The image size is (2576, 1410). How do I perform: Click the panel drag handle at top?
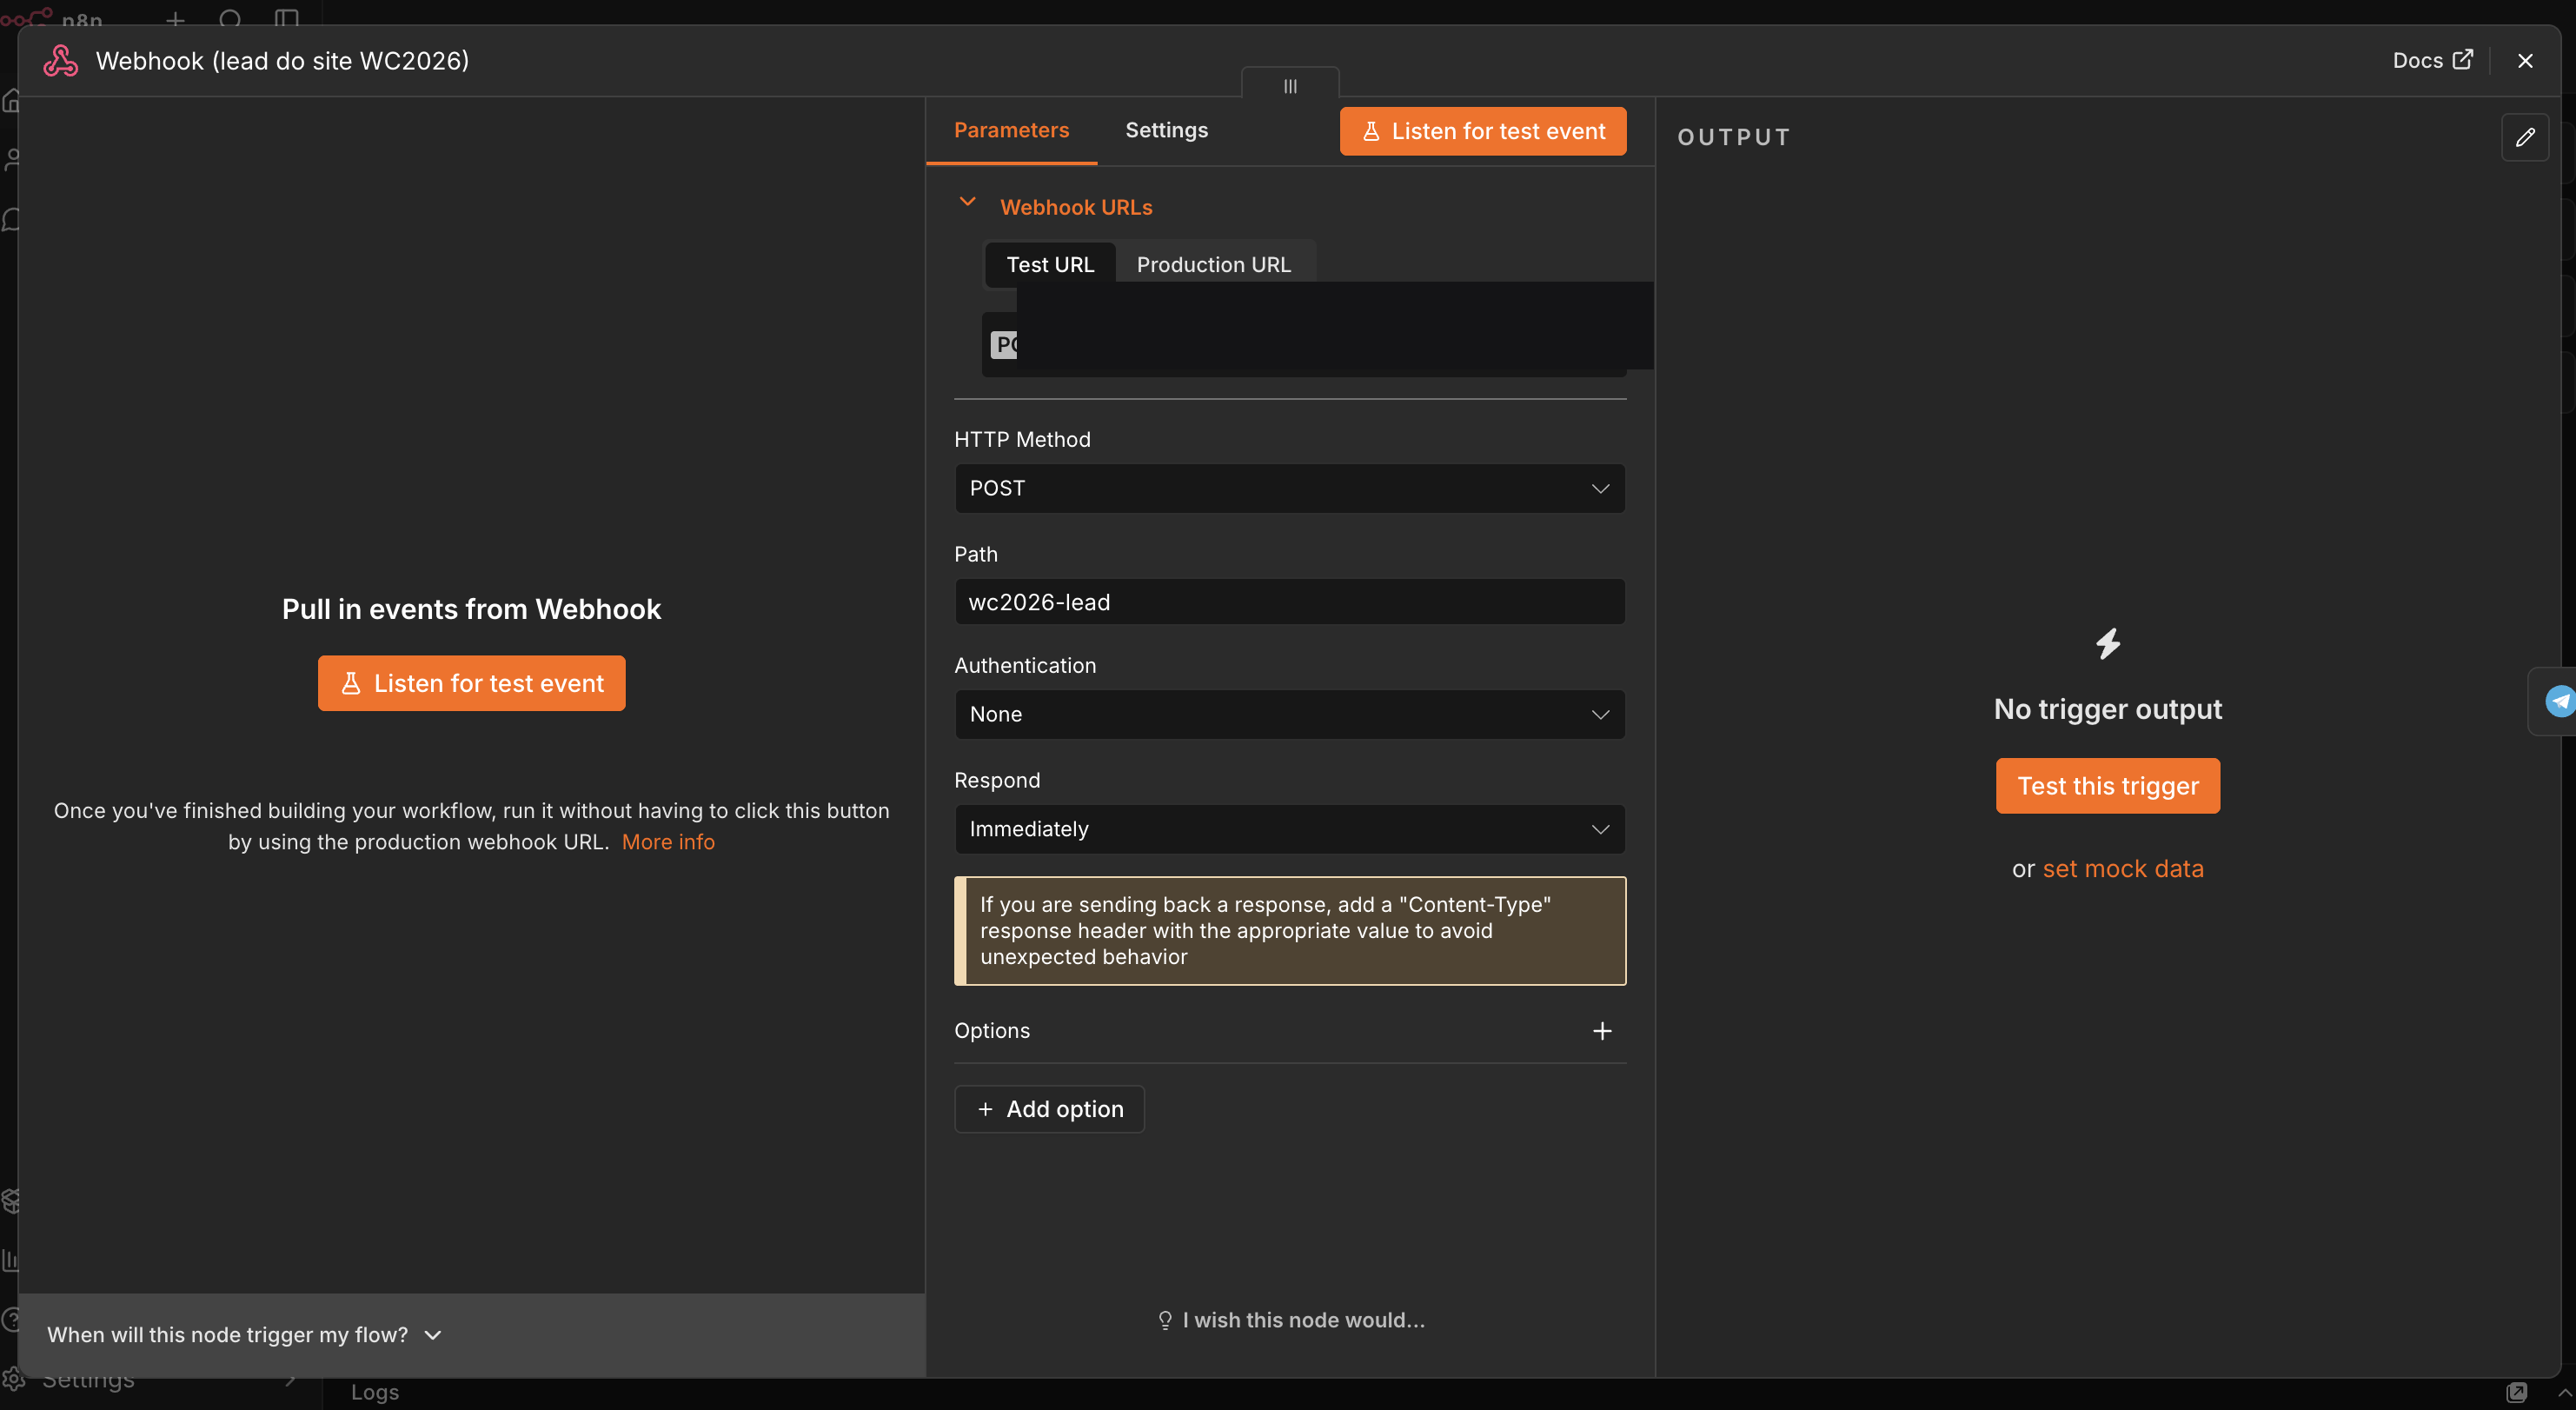coord(1290,86)
